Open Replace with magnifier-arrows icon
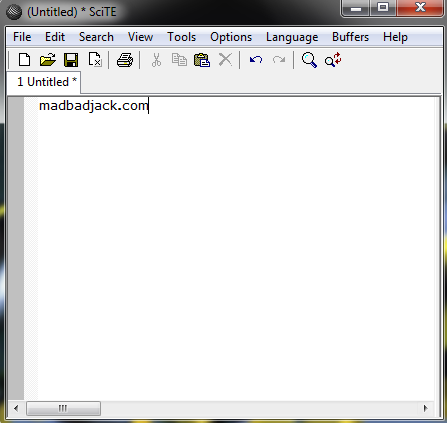The width and height of the screenshot is (447, 423). pyautogui.click(x=333, y=60)
